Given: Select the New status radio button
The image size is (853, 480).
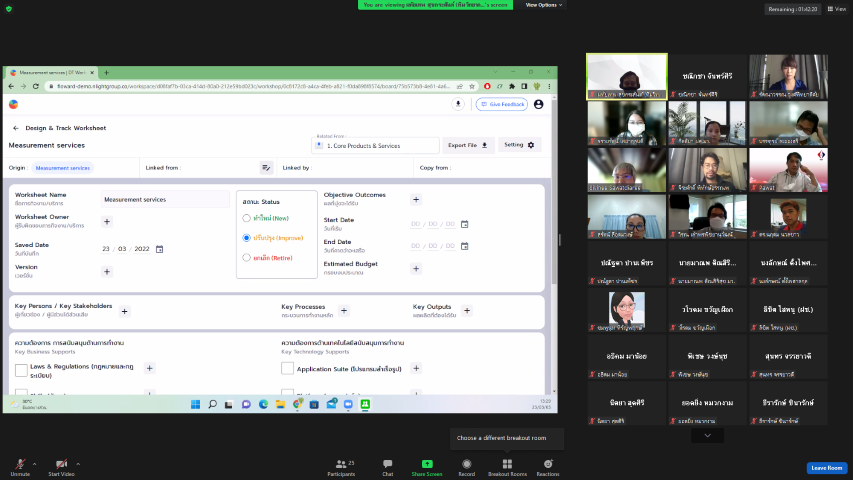Looking at the screenshot, I should [247, 218].
